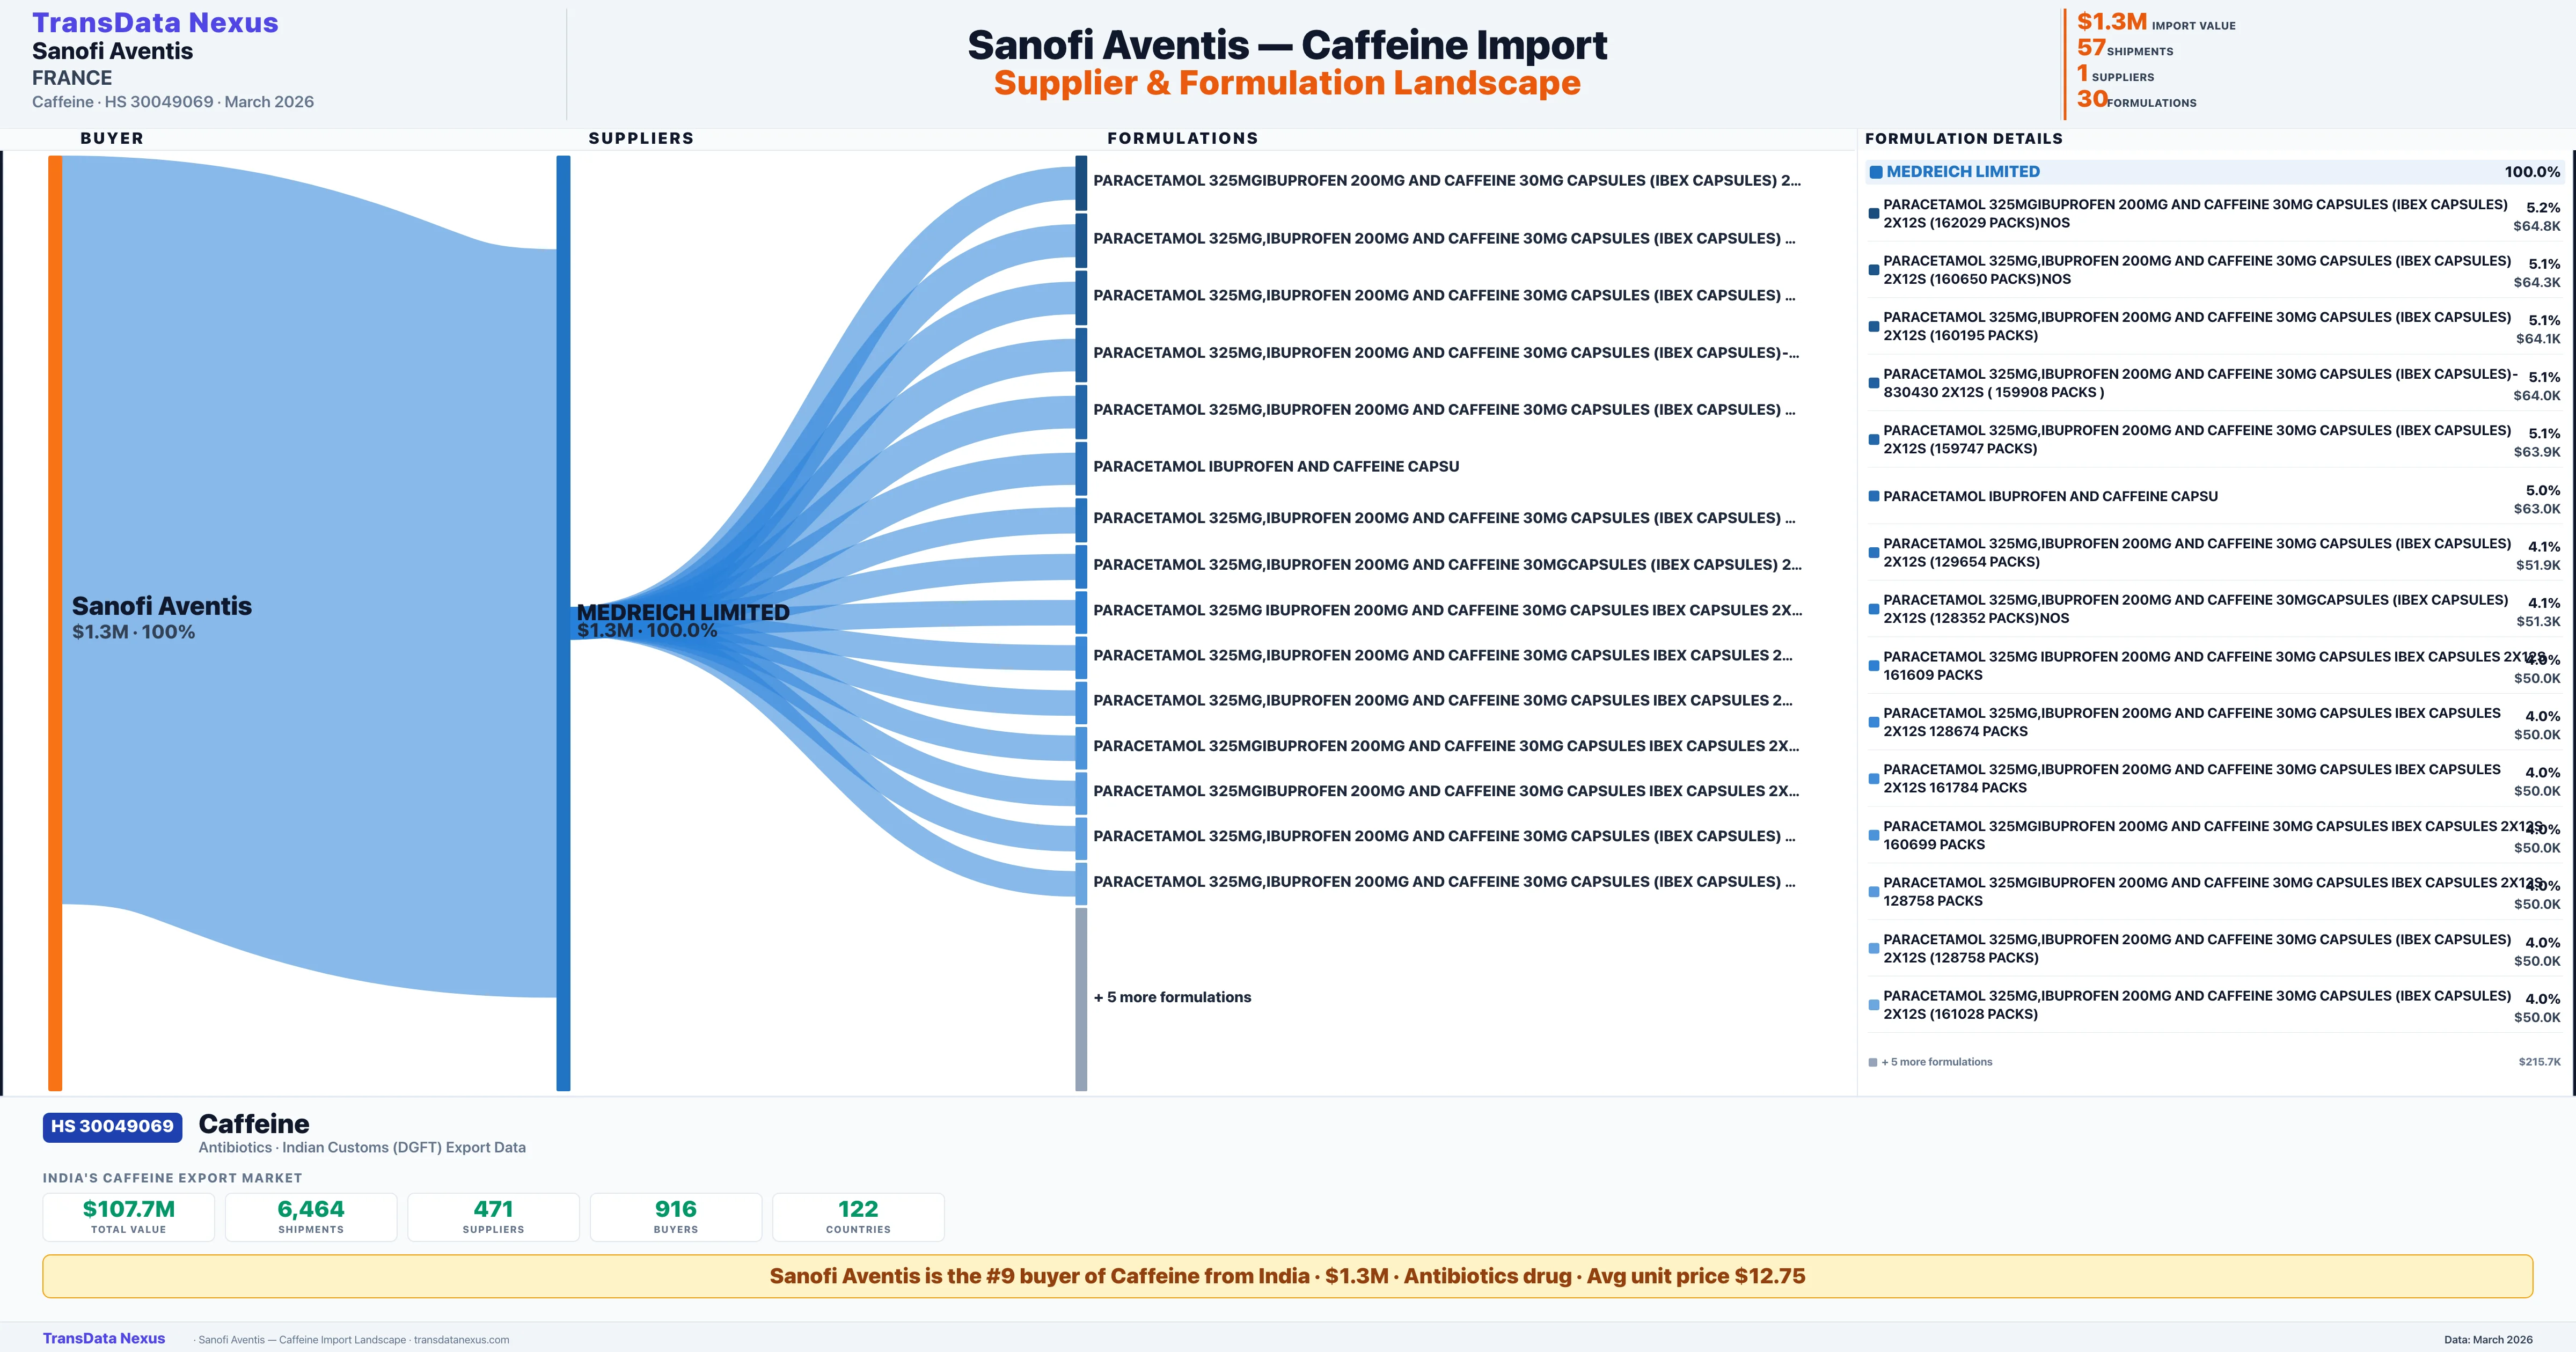
Task: Open the TransData Nexus header logo
Action: pyautogui.click(x=155, y=23)
